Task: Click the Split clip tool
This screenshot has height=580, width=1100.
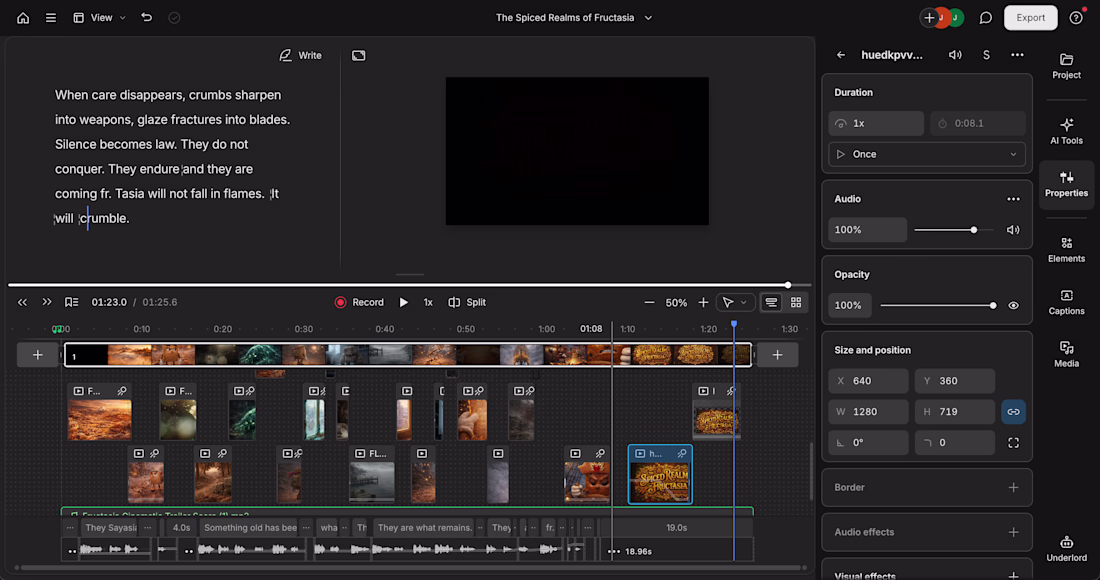Action: [467, 302]
